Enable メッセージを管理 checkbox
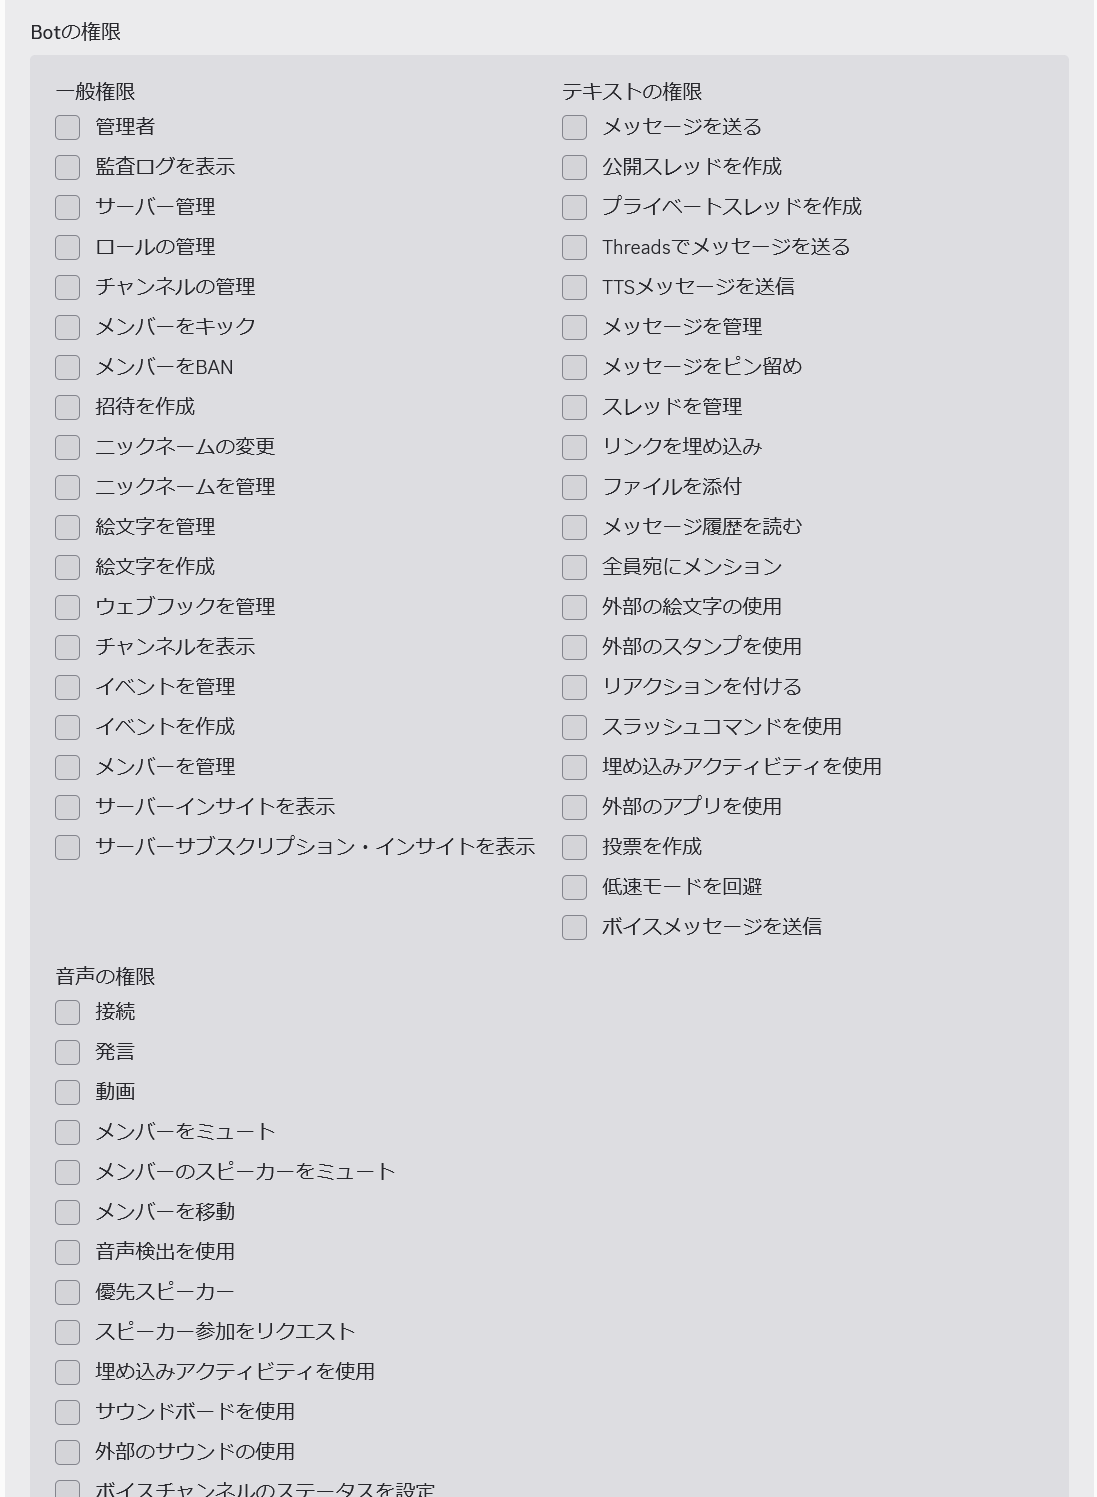The height and width of the screenshot is (1497, 1097). [x=574, y=327]
